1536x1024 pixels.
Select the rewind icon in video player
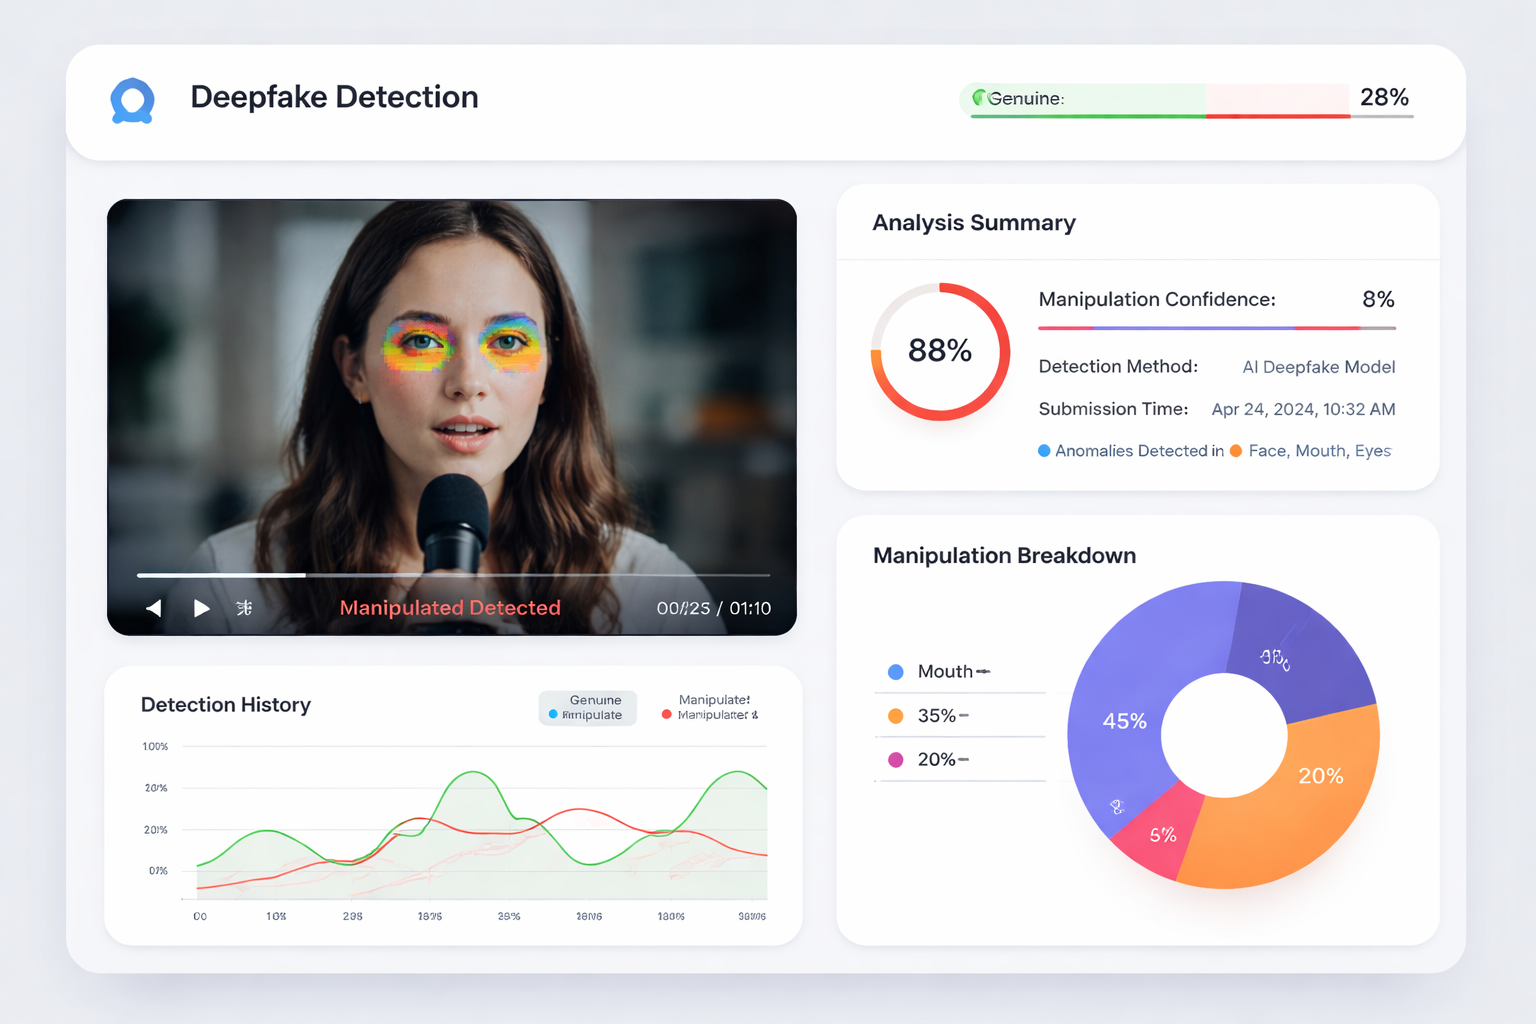(x=154, y=607)
